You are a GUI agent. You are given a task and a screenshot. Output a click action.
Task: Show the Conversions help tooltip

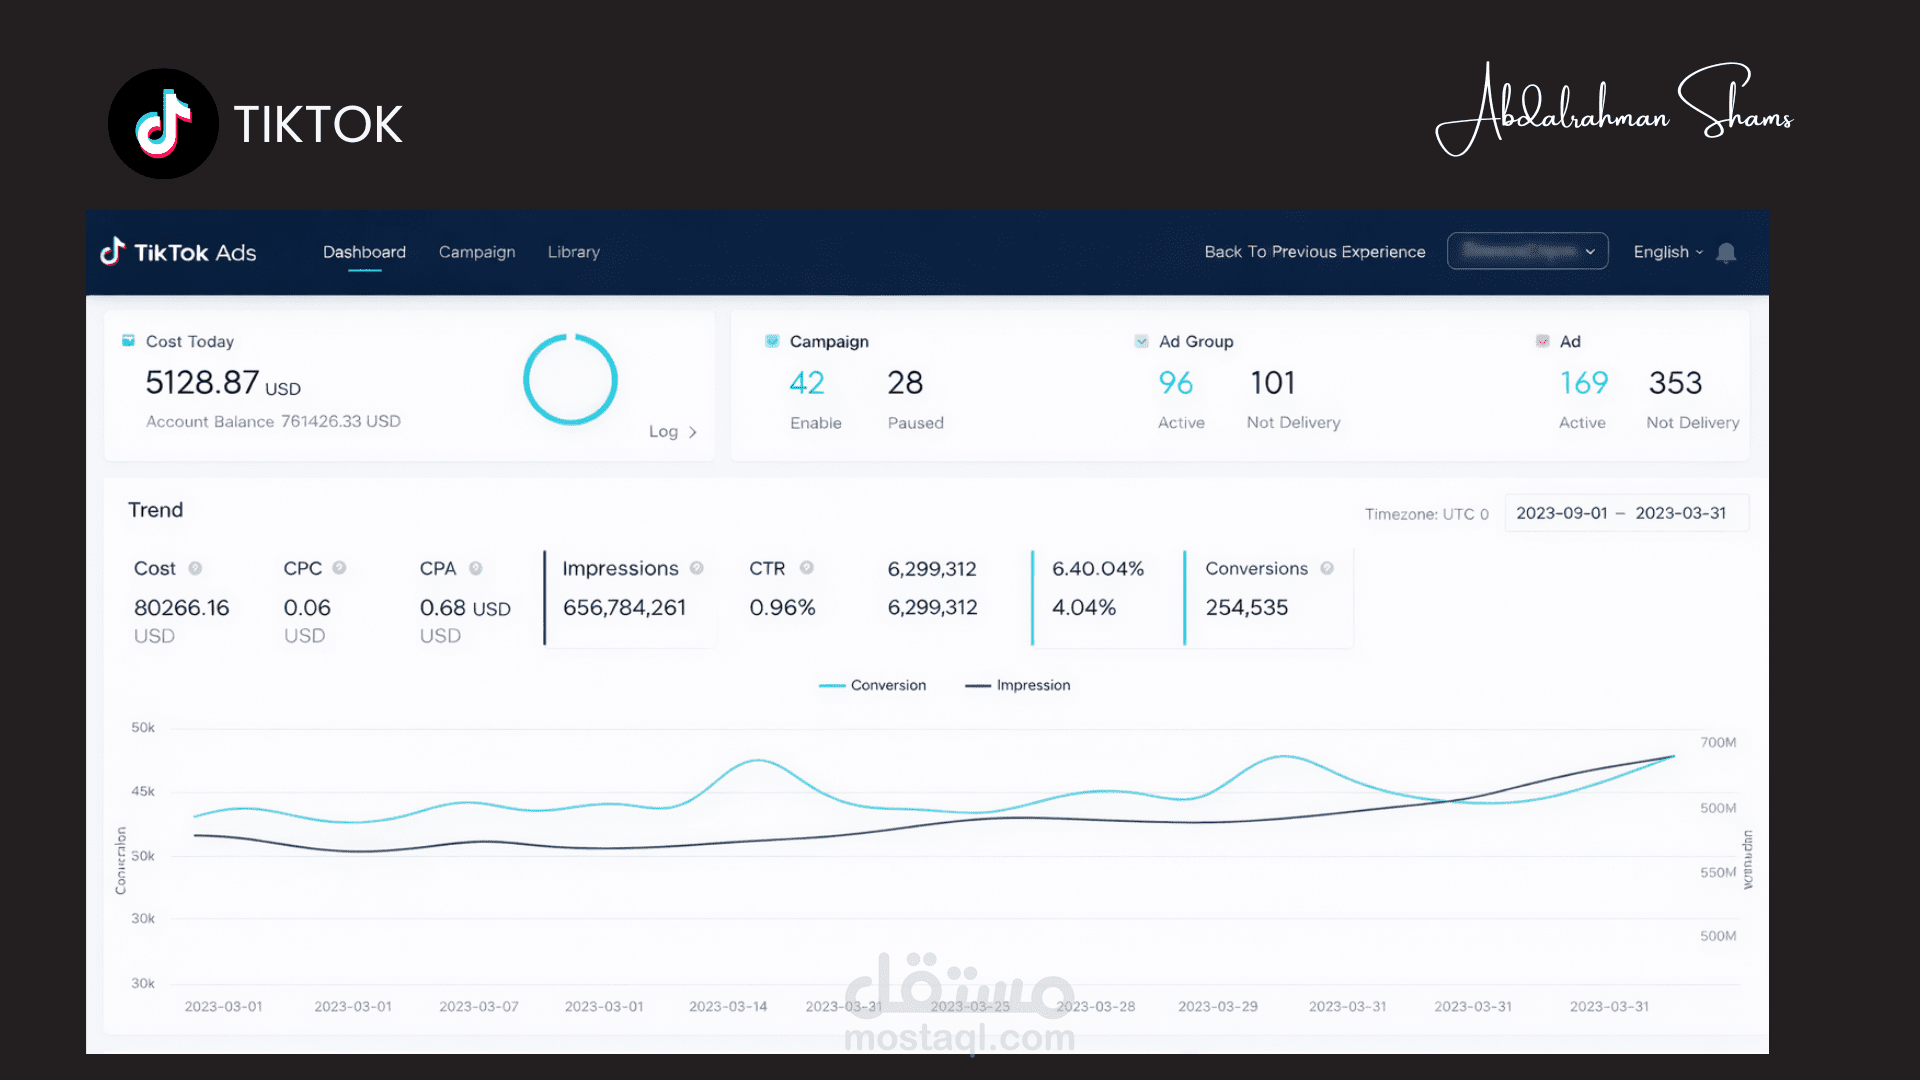[1327, 568]
